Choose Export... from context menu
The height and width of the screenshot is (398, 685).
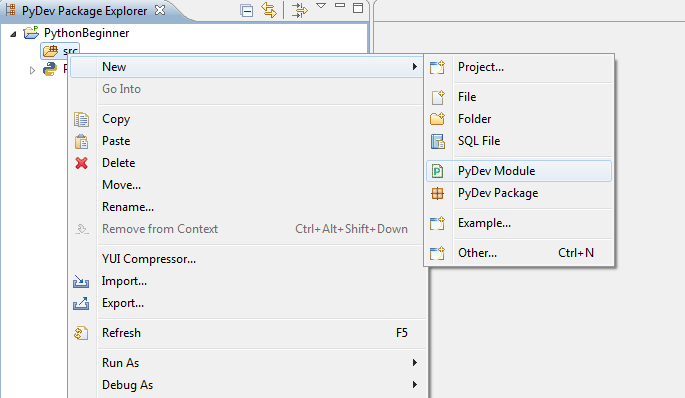click(123, 303)
